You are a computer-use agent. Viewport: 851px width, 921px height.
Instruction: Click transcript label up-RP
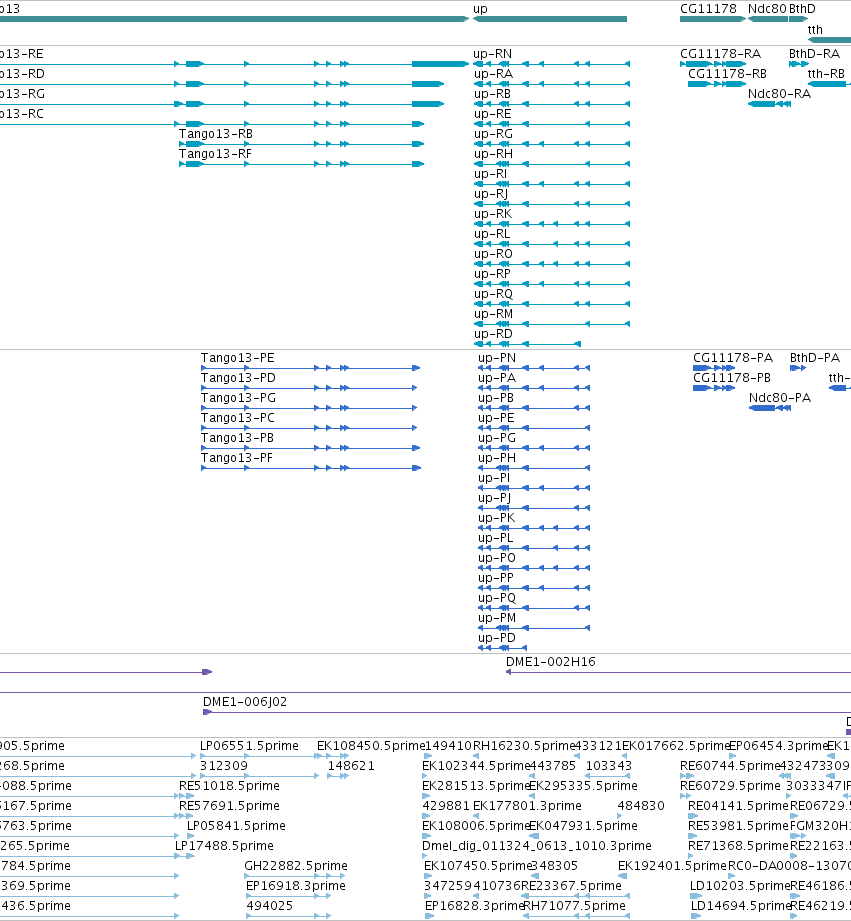(x=492, y=274)
